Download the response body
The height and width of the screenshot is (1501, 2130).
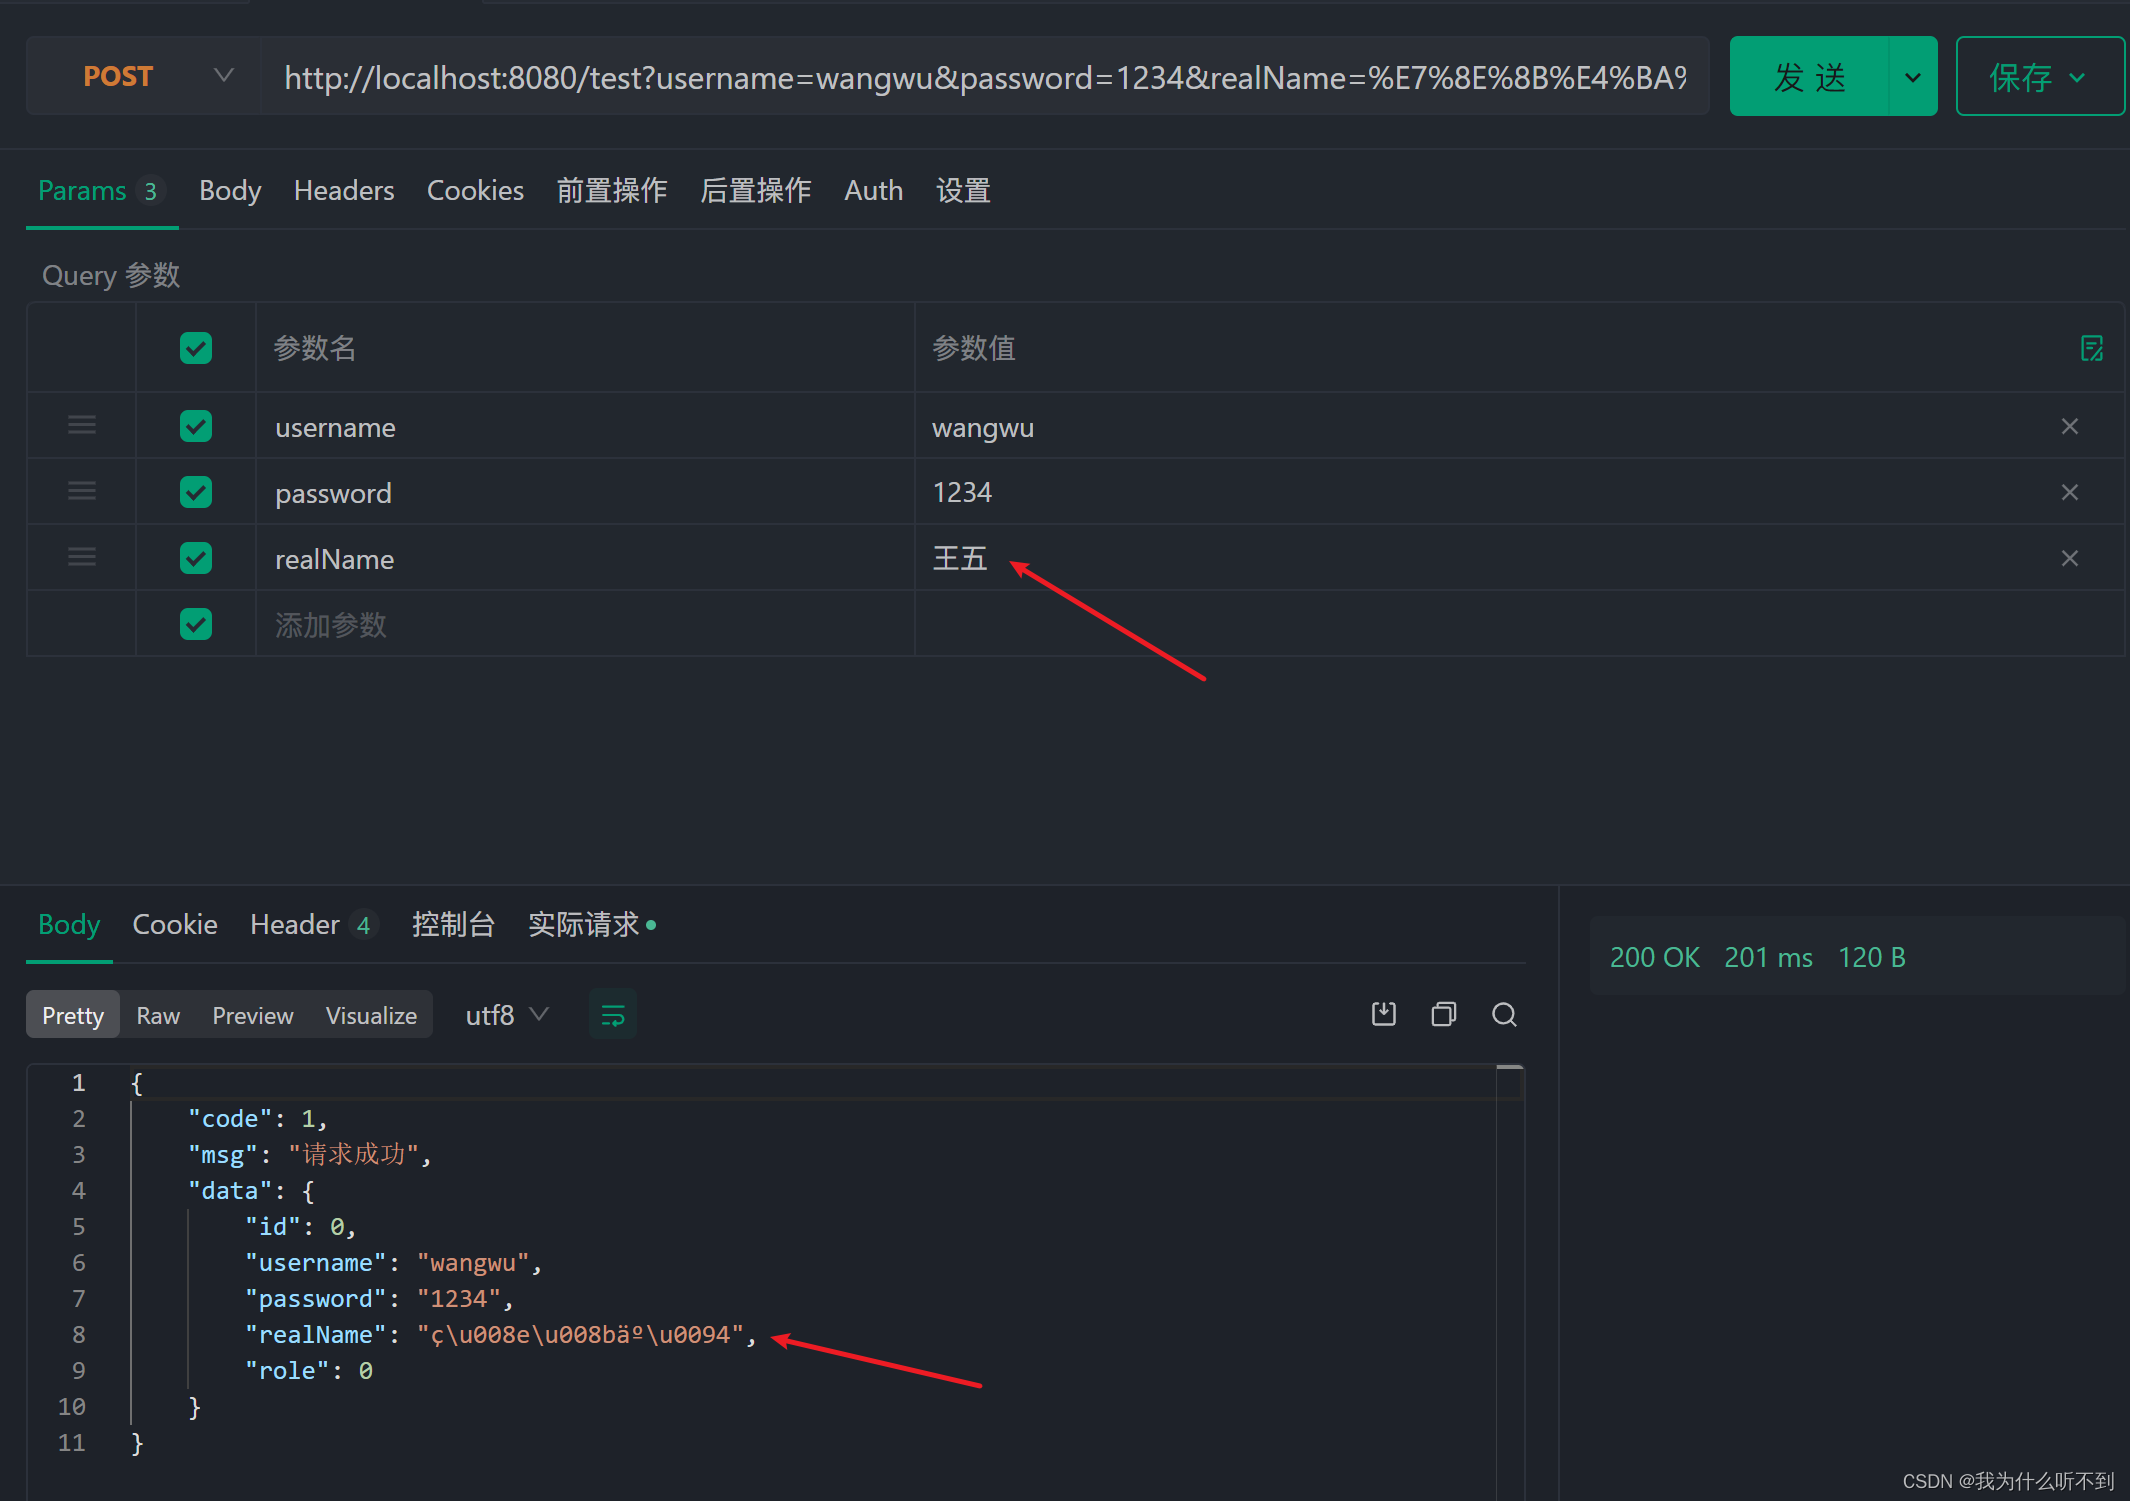(x=1383, y=1014)
